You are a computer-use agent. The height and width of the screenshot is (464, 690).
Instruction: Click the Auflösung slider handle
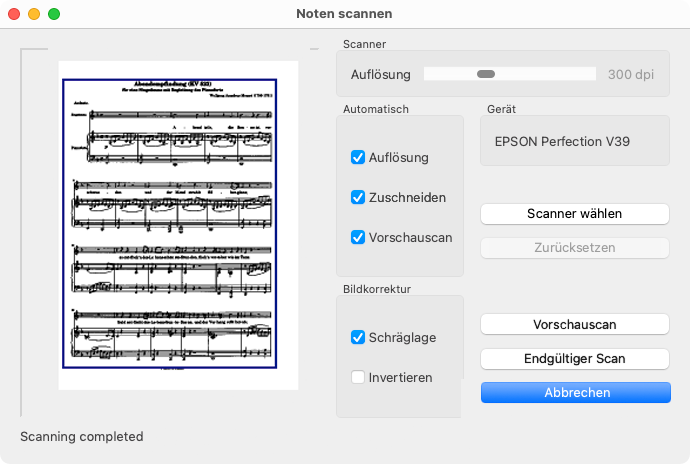[486, 74]
